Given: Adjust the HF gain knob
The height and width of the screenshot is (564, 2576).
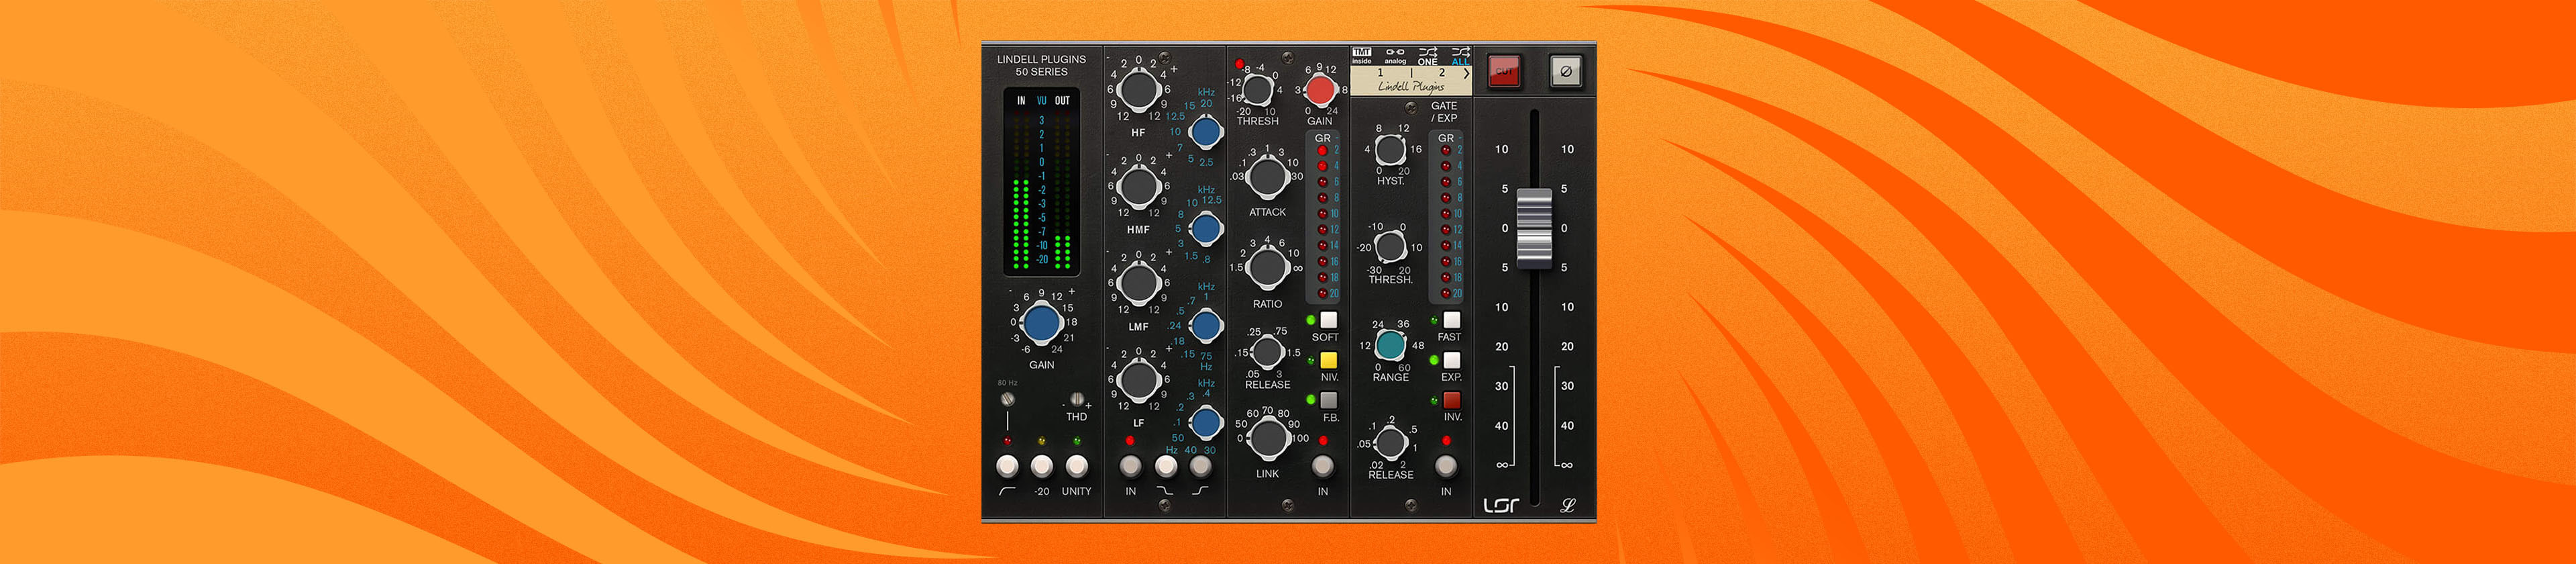Looking at the screenshot, I should (1138, 90).
